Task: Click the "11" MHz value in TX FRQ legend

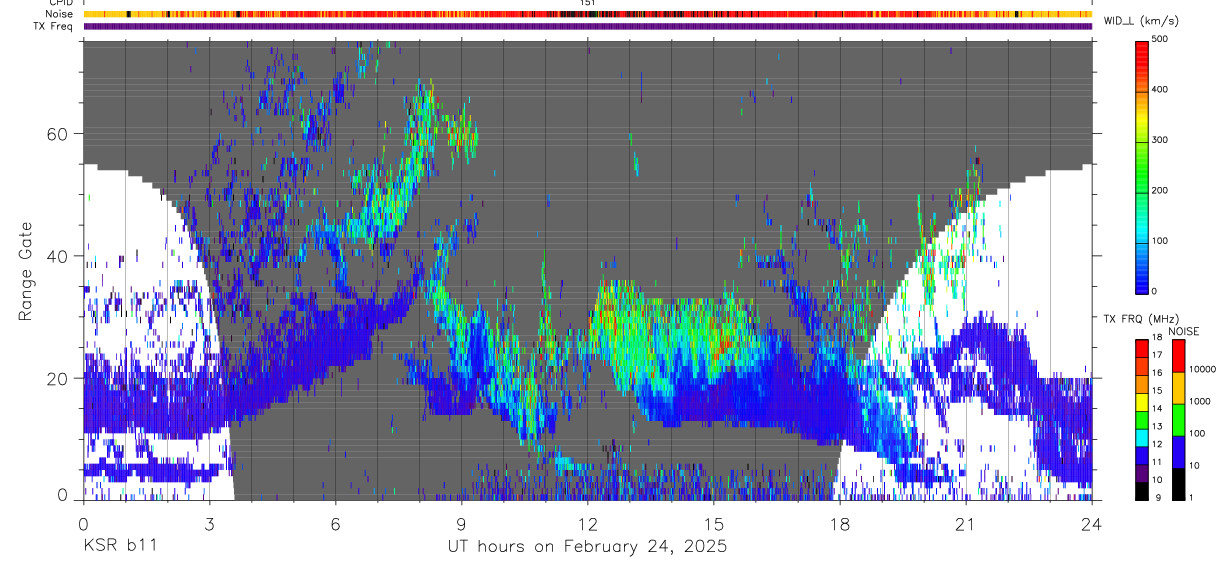Action: [x=1159, y=462]
